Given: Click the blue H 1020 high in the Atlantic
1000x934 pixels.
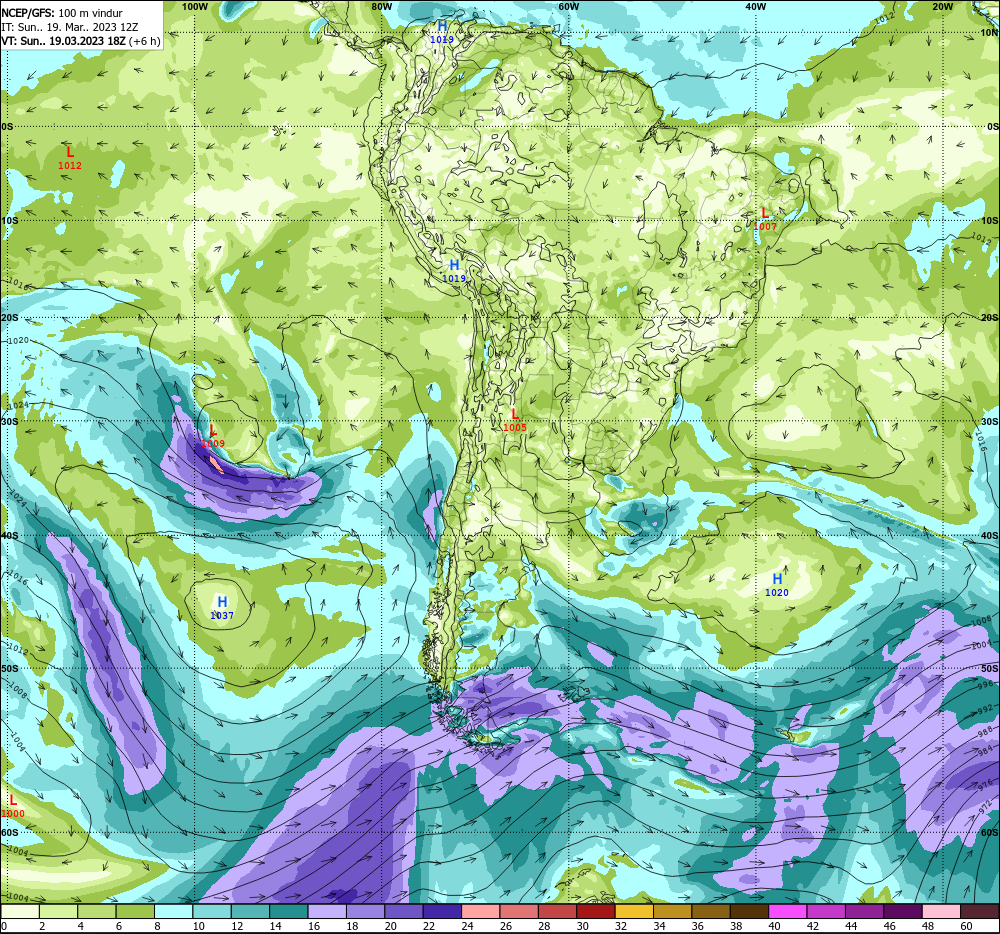Looking at the screenshot, I should 777,585.
